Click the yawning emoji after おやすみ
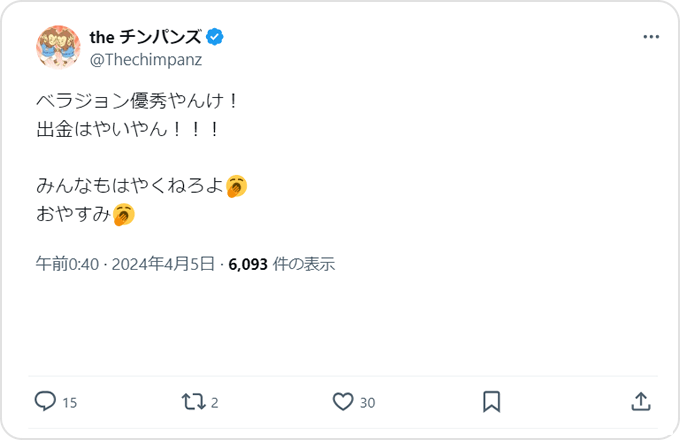The width and height of the screenshot is (680, 440). [x=124, y=213]
